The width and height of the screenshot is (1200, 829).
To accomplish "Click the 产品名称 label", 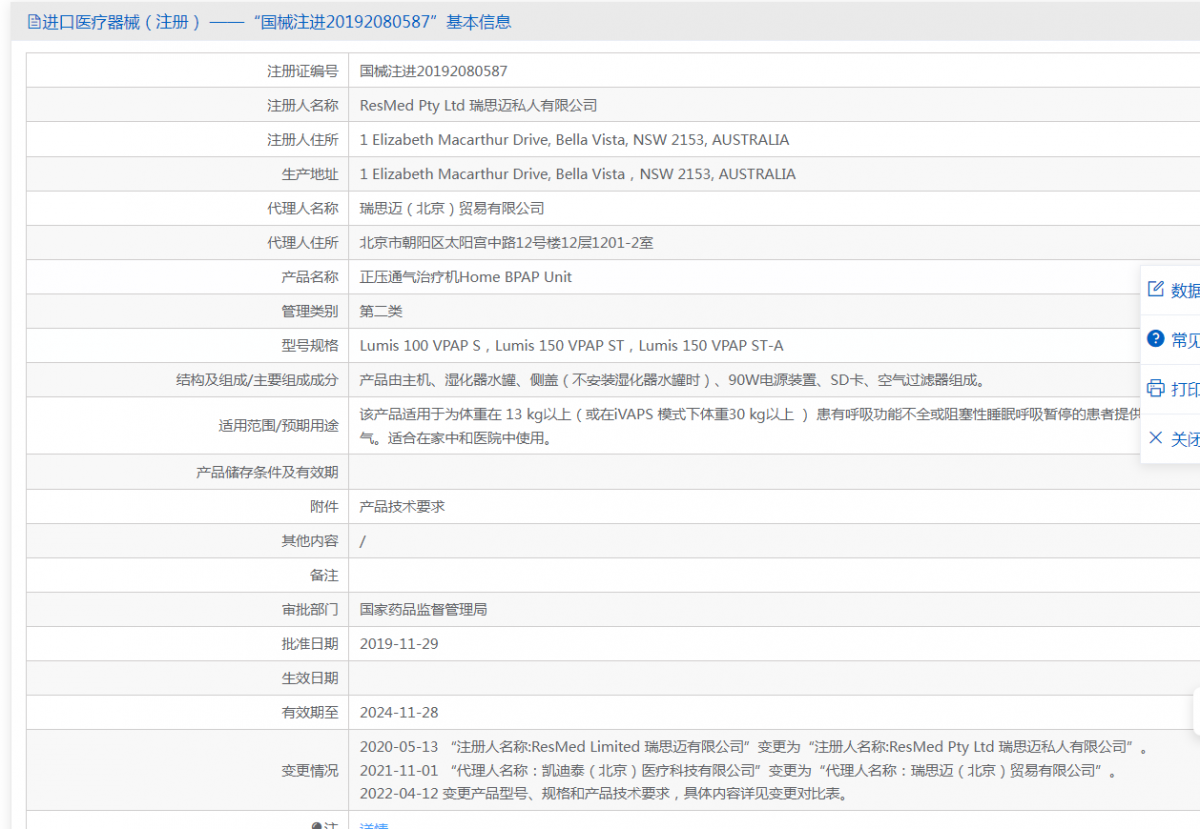I will (310, 277).
